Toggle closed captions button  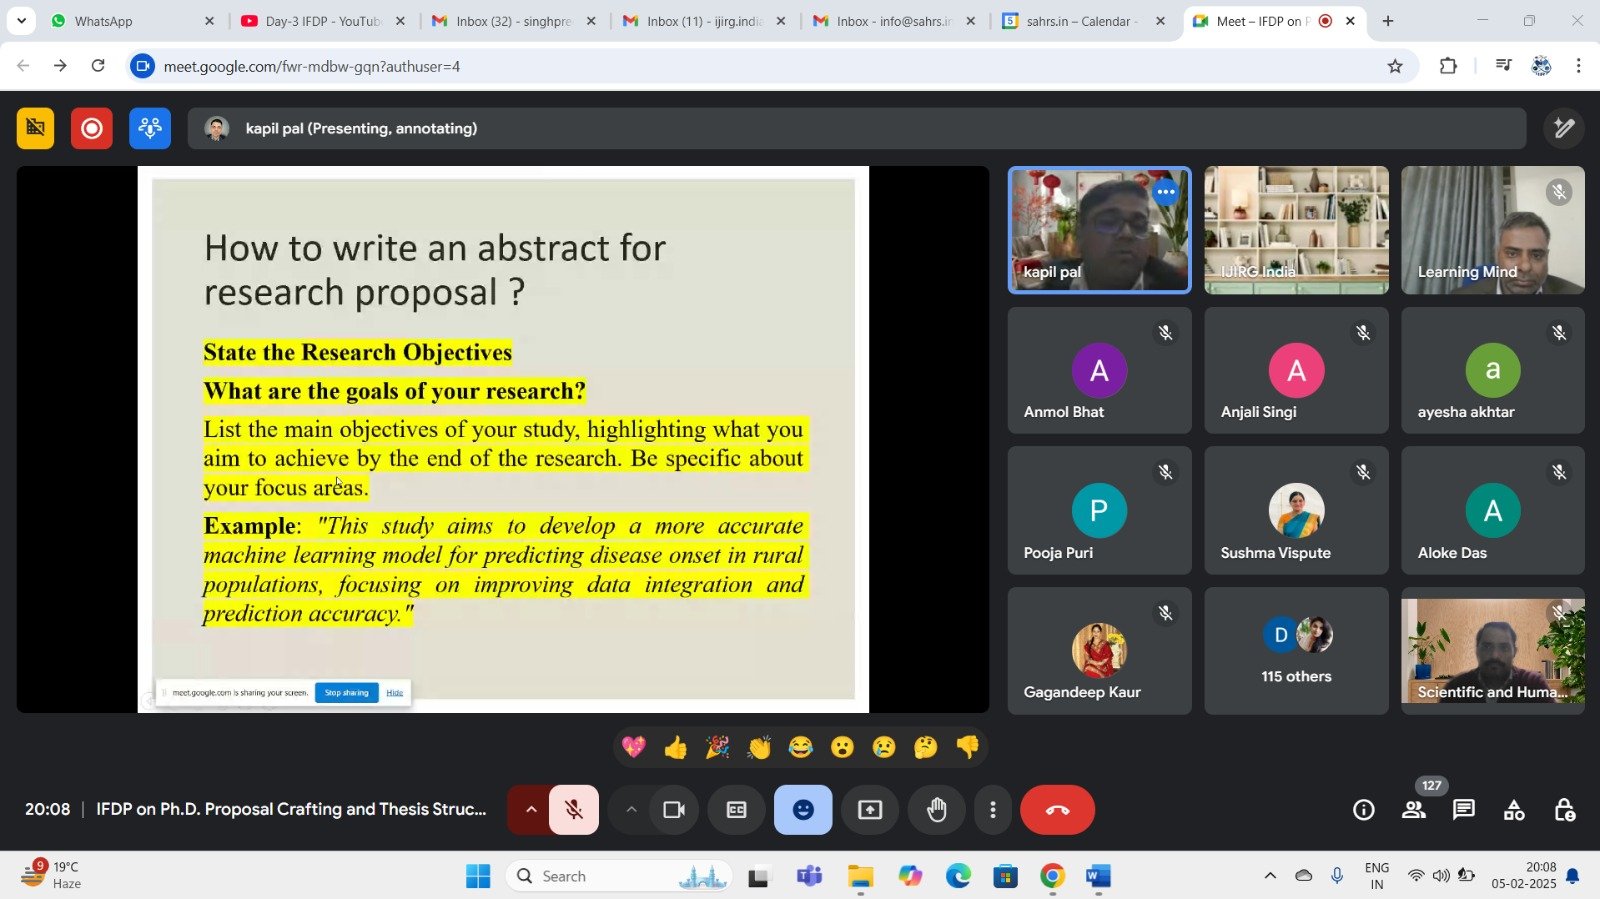click(736, 810)
